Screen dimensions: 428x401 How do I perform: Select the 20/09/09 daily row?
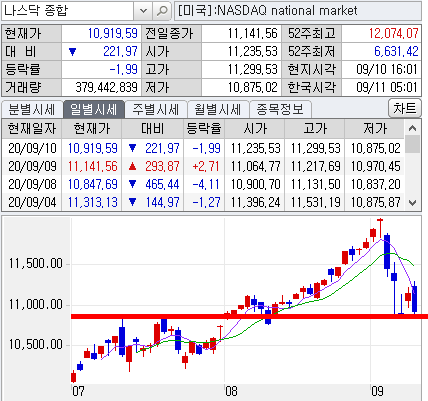coord(203,166)
